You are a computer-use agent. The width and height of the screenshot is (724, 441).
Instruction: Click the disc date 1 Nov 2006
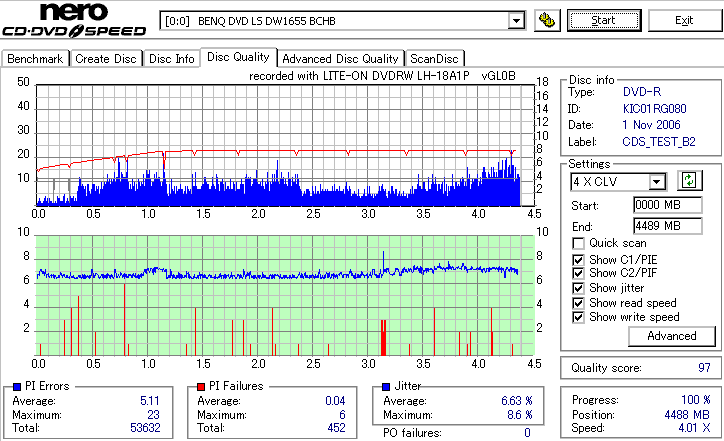click(651, 125)
